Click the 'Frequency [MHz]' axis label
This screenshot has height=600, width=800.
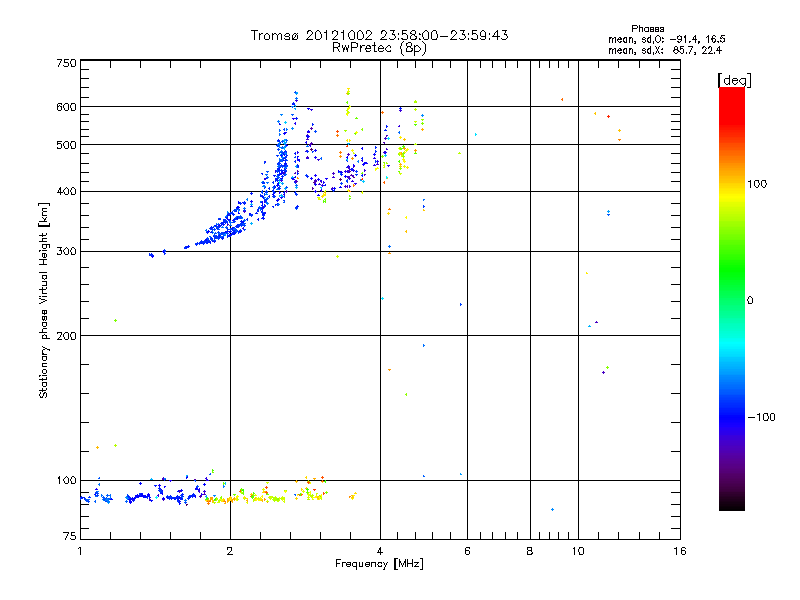(379, 564)
